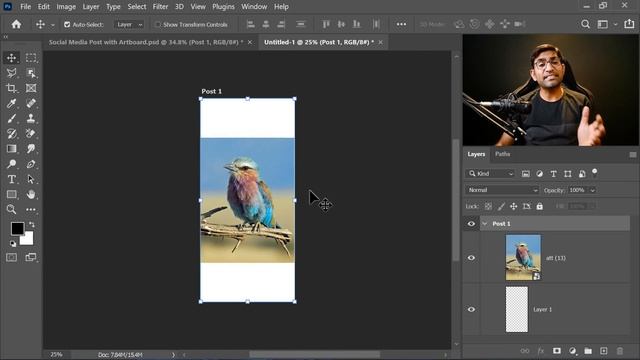Click the horizontal canvas scrollbar
This screenshot has height=360, width=640.
click(x=315, y=355)
